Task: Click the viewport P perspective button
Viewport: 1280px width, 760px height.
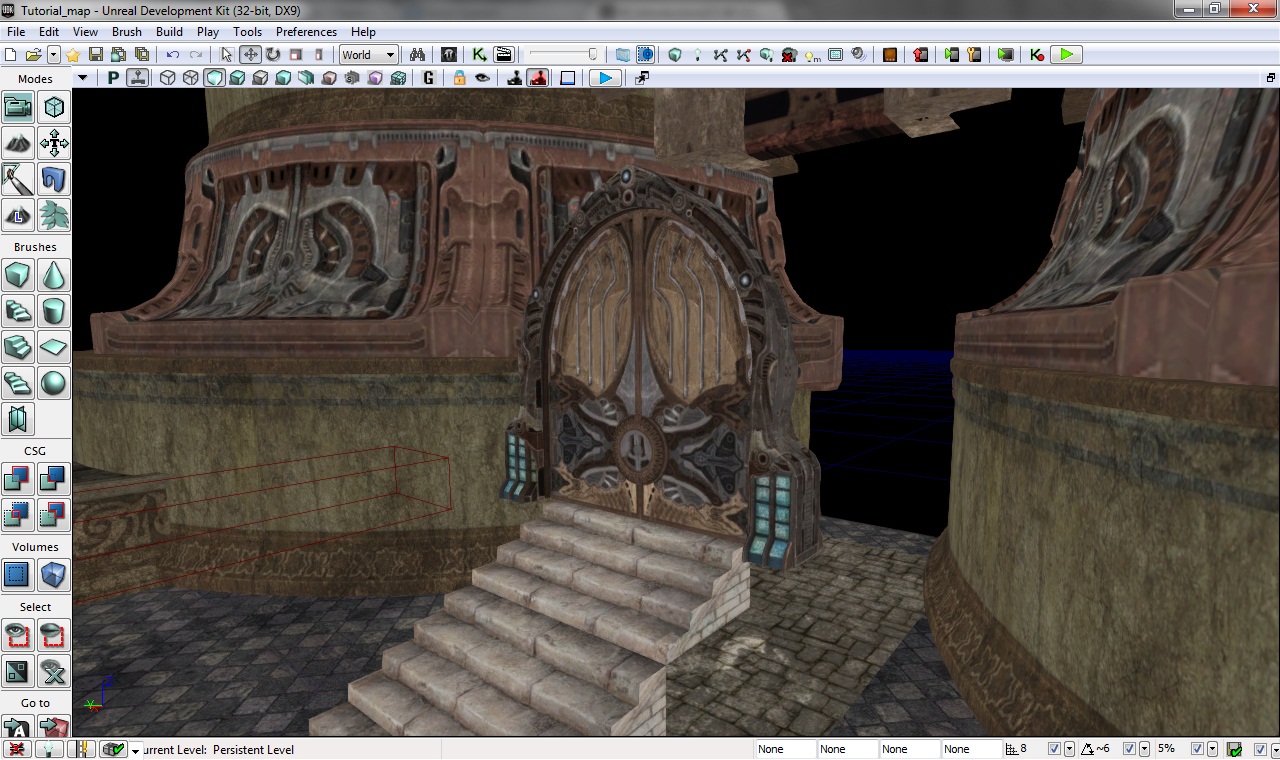Action: point(114,78)
